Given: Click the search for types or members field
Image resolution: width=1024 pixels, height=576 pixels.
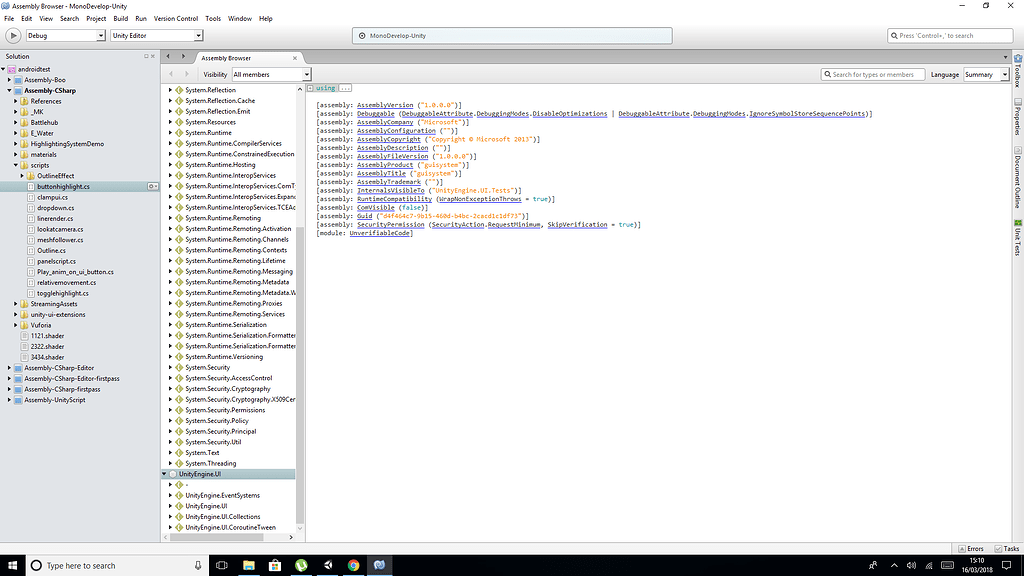Looking at the screenshot, I should 872,74.
